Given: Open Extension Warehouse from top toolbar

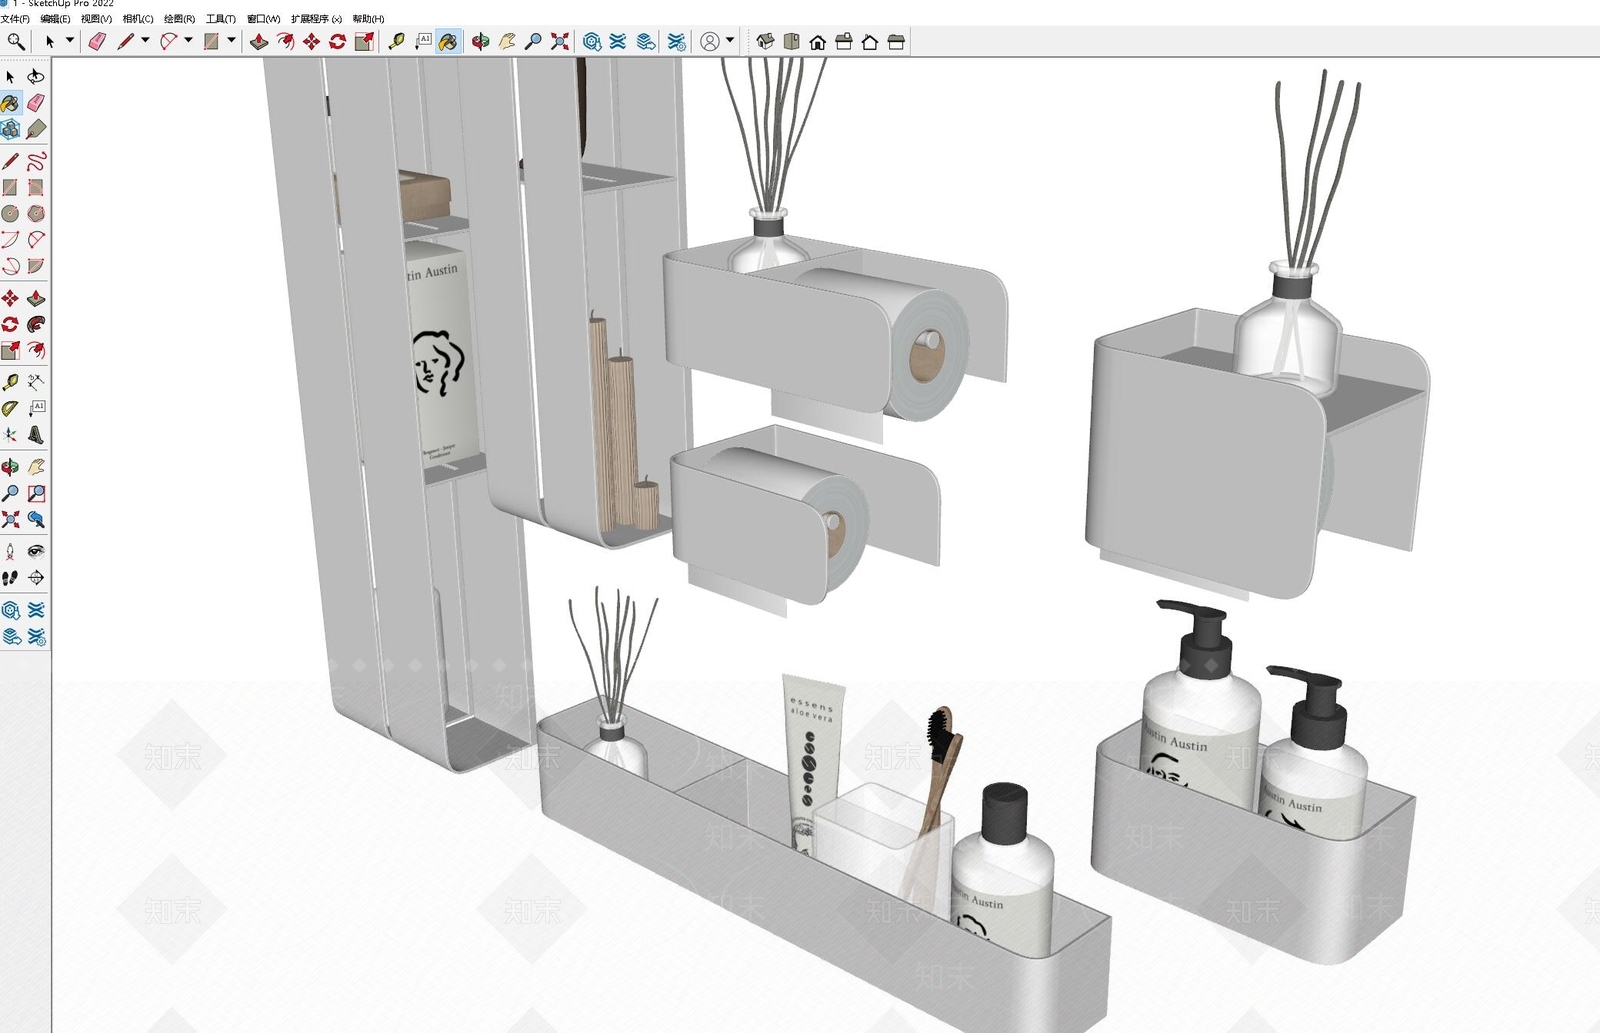Looking at the screenshot, I should coord(618,41).
